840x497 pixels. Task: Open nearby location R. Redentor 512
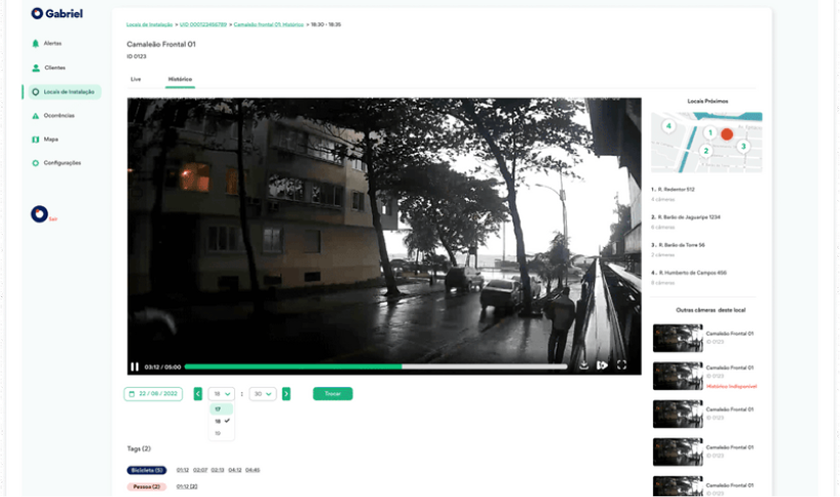coord(676,190)
